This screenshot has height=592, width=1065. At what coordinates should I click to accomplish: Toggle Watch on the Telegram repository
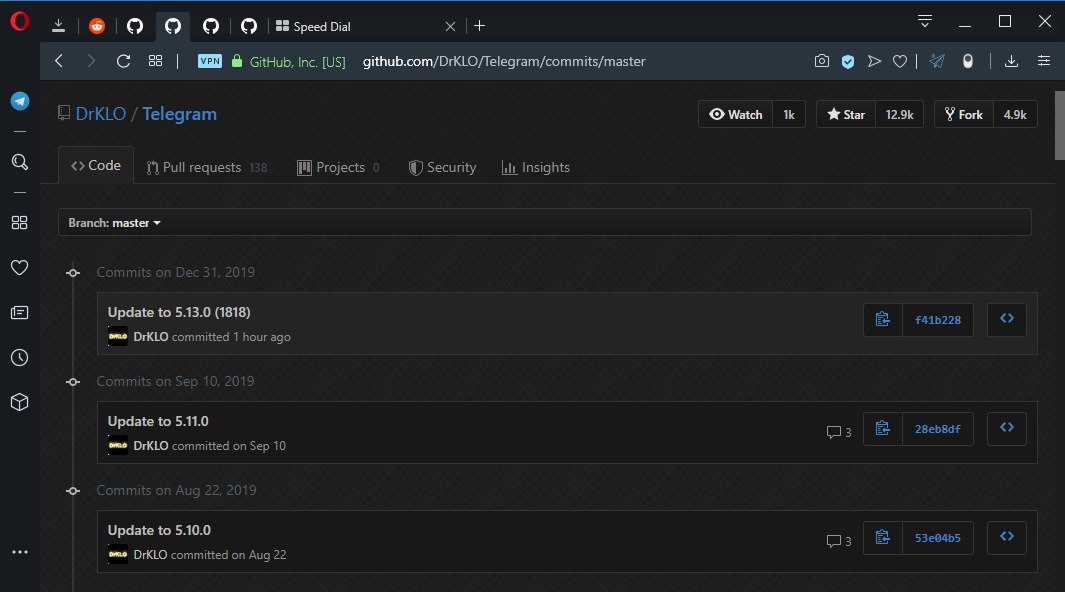[736, 114]
